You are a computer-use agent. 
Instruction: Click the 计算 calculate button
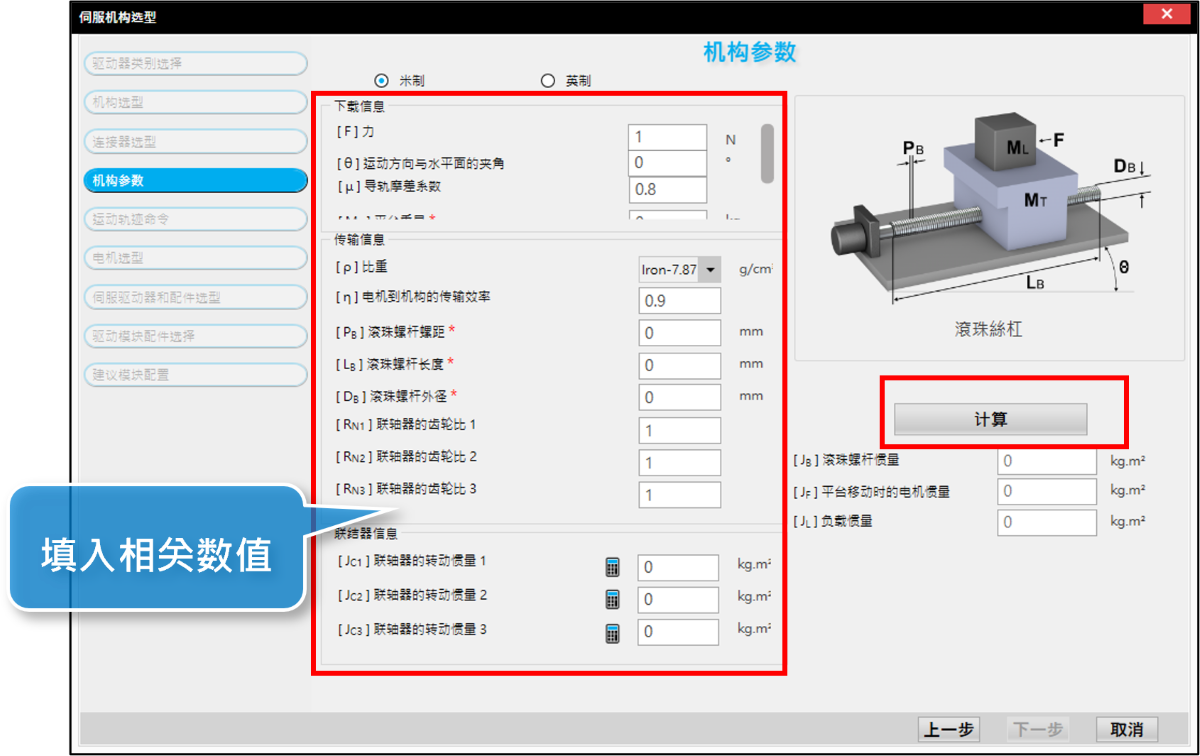pyautogui.click(x=989, y=420)
